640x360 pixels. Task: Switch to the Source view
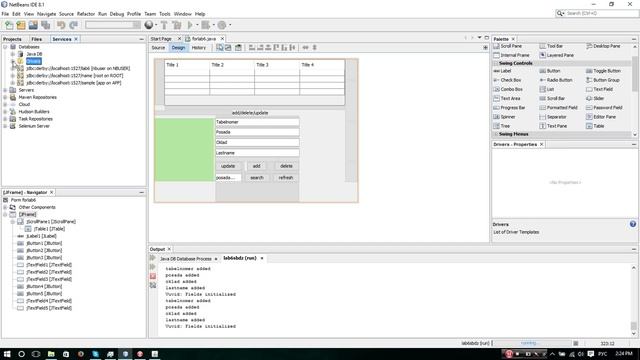158,48
